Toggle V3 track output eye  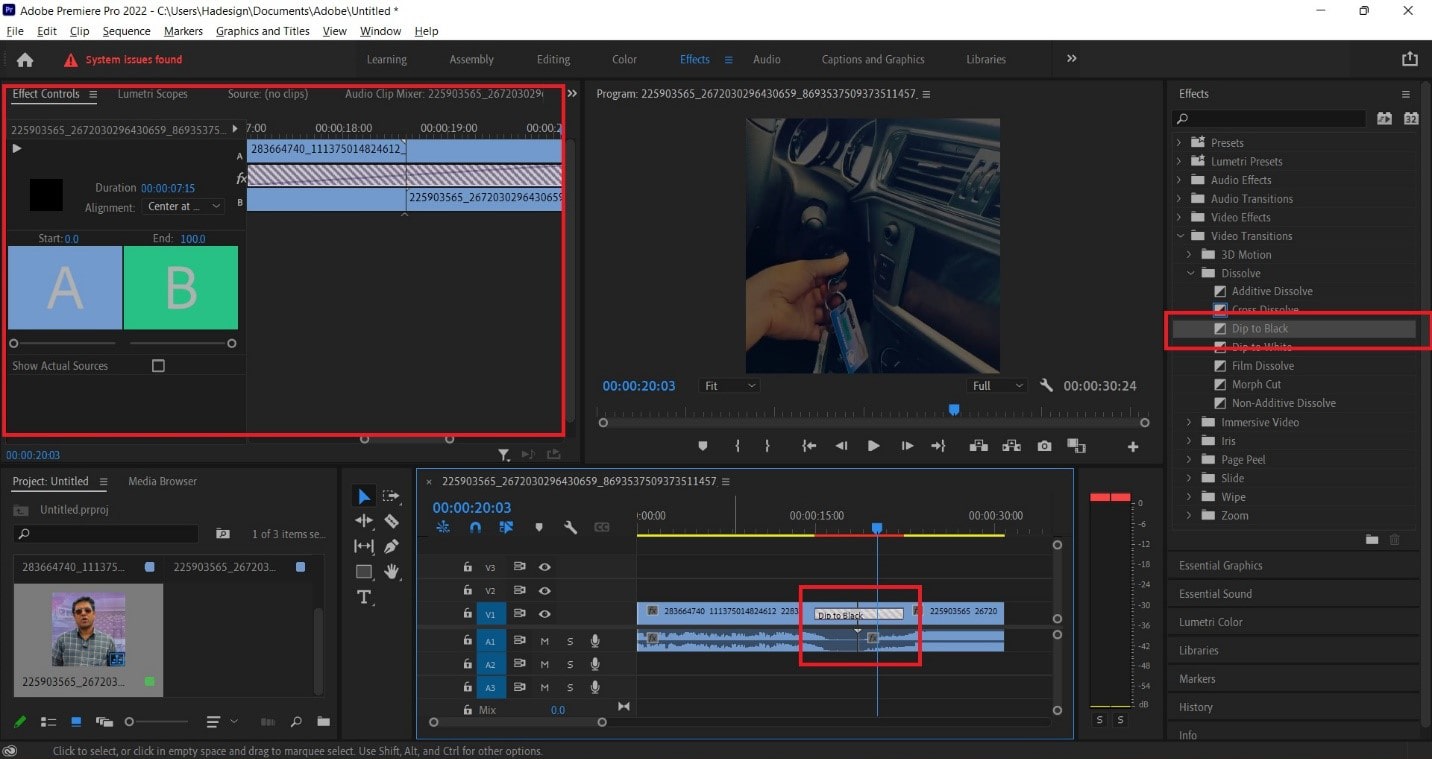click(x=545, y=566)
